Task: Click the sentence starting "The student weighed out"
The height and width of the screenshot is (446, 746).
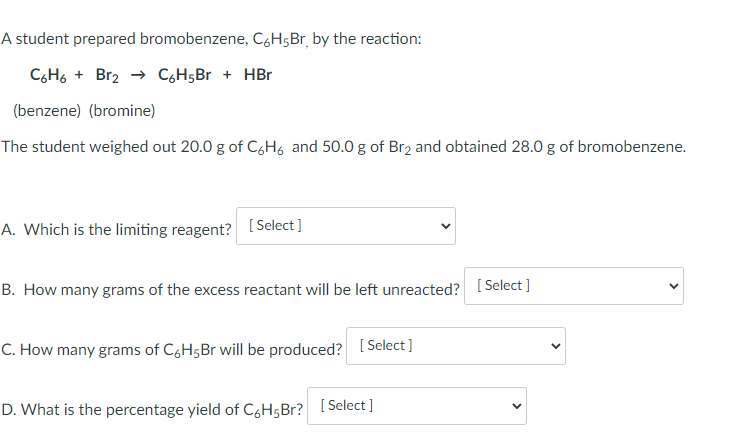Action: click(343, 147)
